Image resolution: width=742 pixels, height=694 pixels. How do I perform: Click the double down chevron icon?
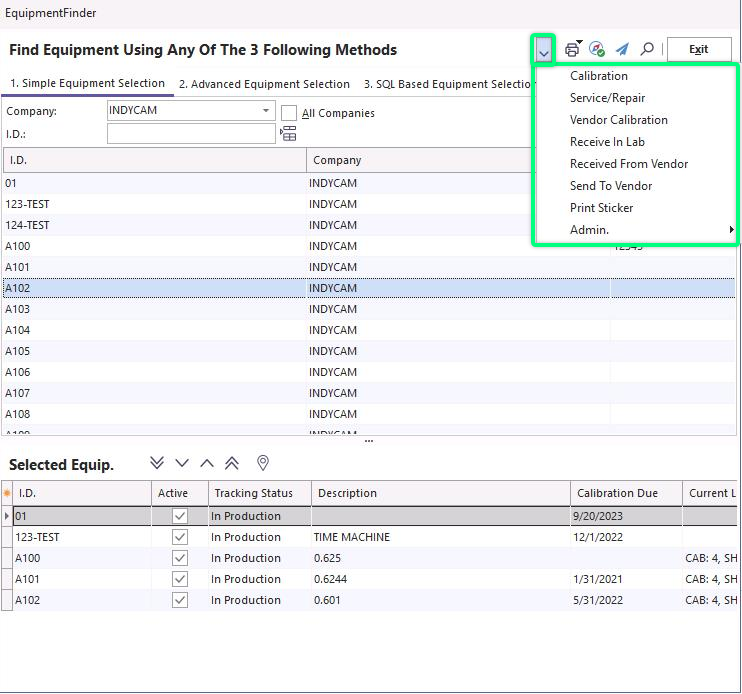[156, 463]
